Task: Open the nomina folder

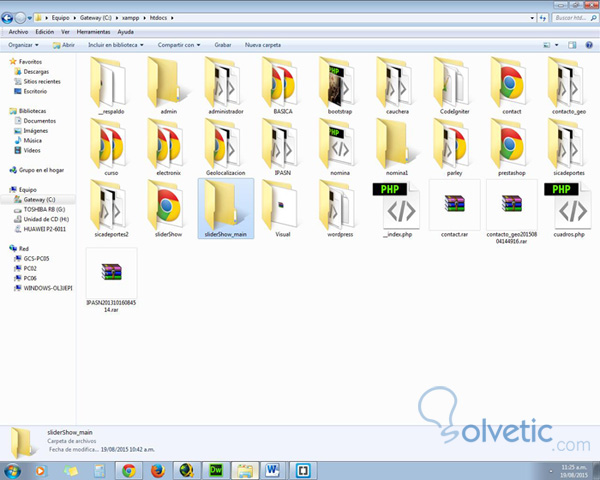Action: point(340,147)
